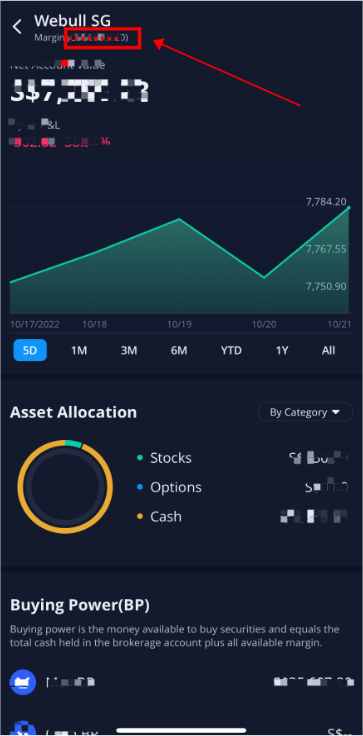The image size is (363, 736).
Task: Click the blue circular icon under Buying Power
Action: click(x=23, y=682)
